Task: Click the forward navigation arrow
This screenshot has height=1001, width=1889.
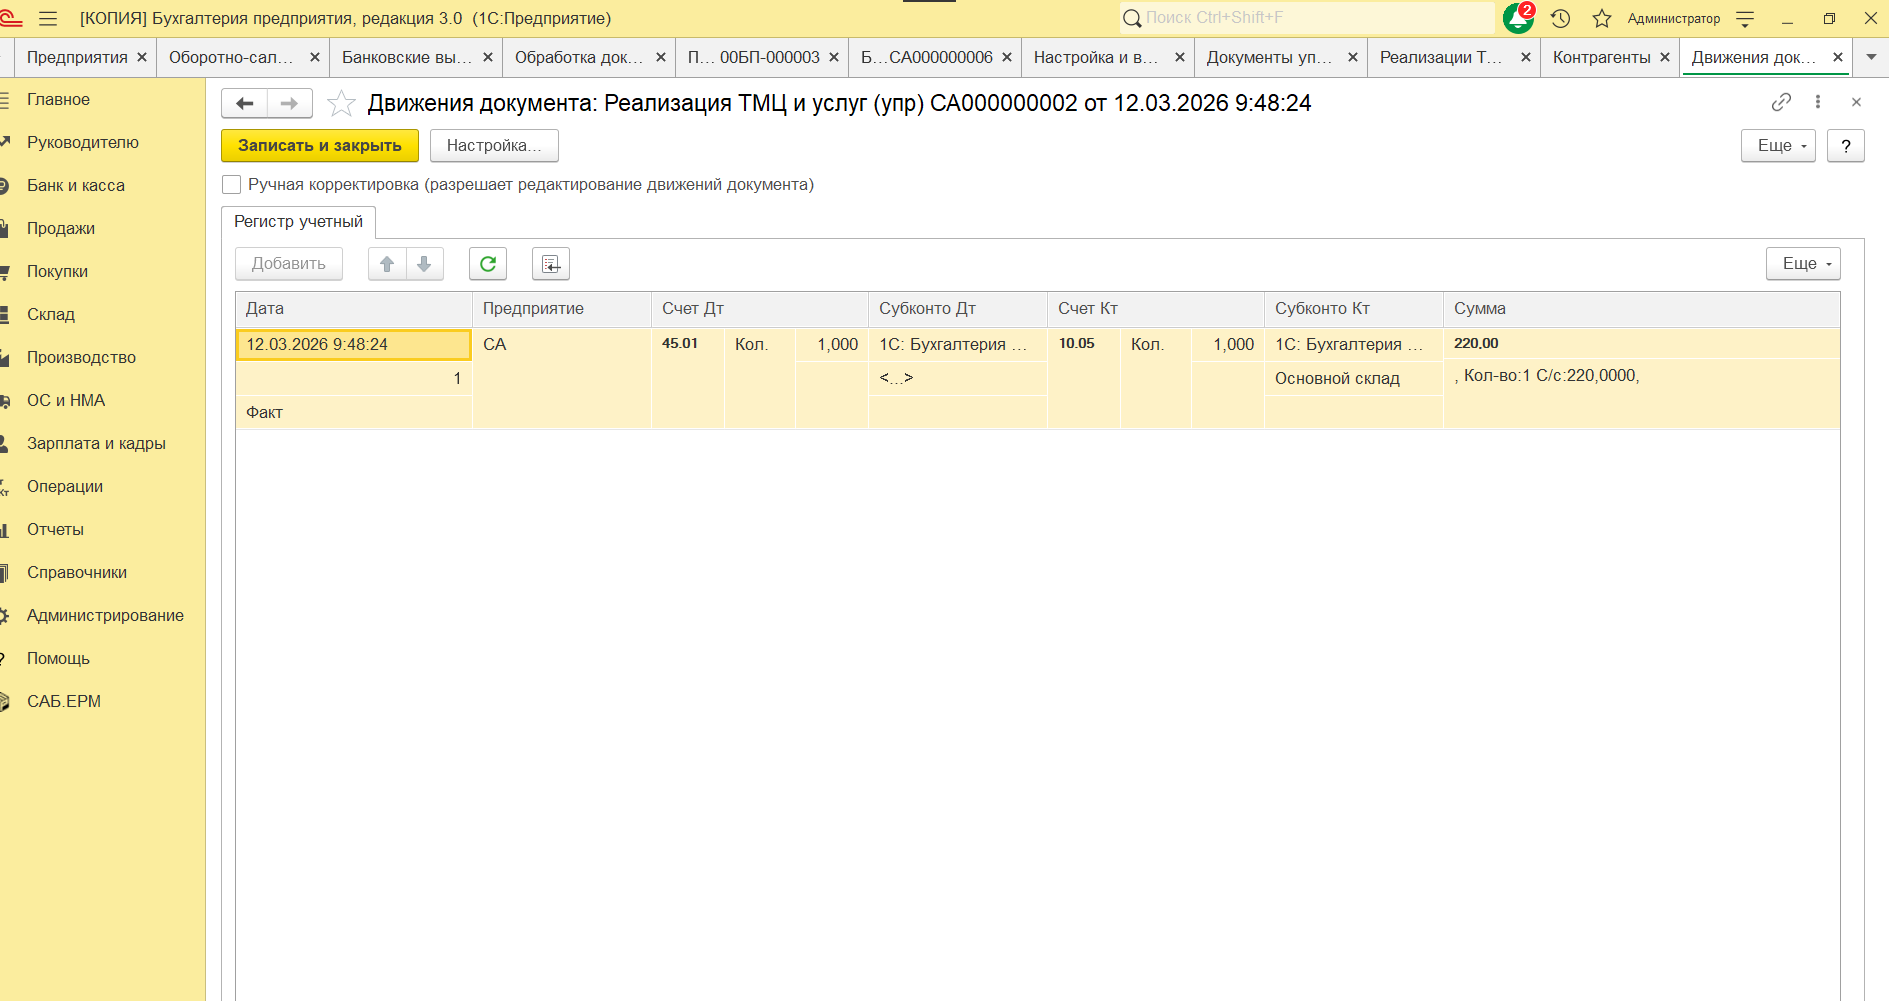Action: pos(289,103)
